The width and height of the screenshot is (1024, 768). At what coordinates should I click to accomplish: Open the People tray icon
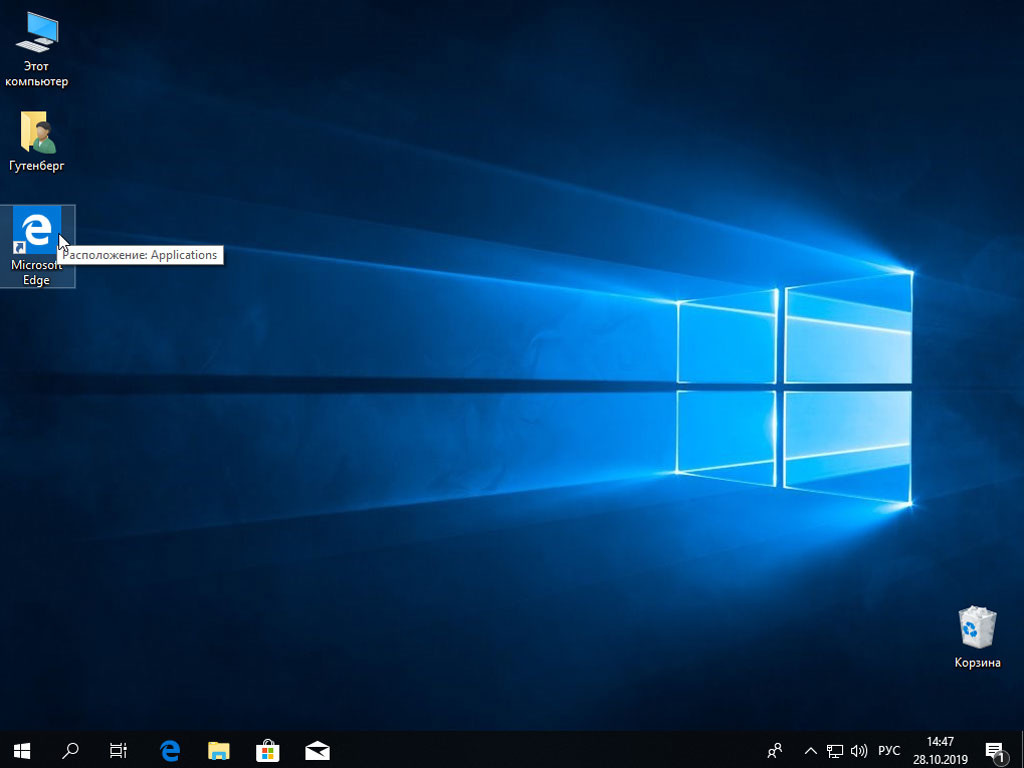tap(775, 750)
